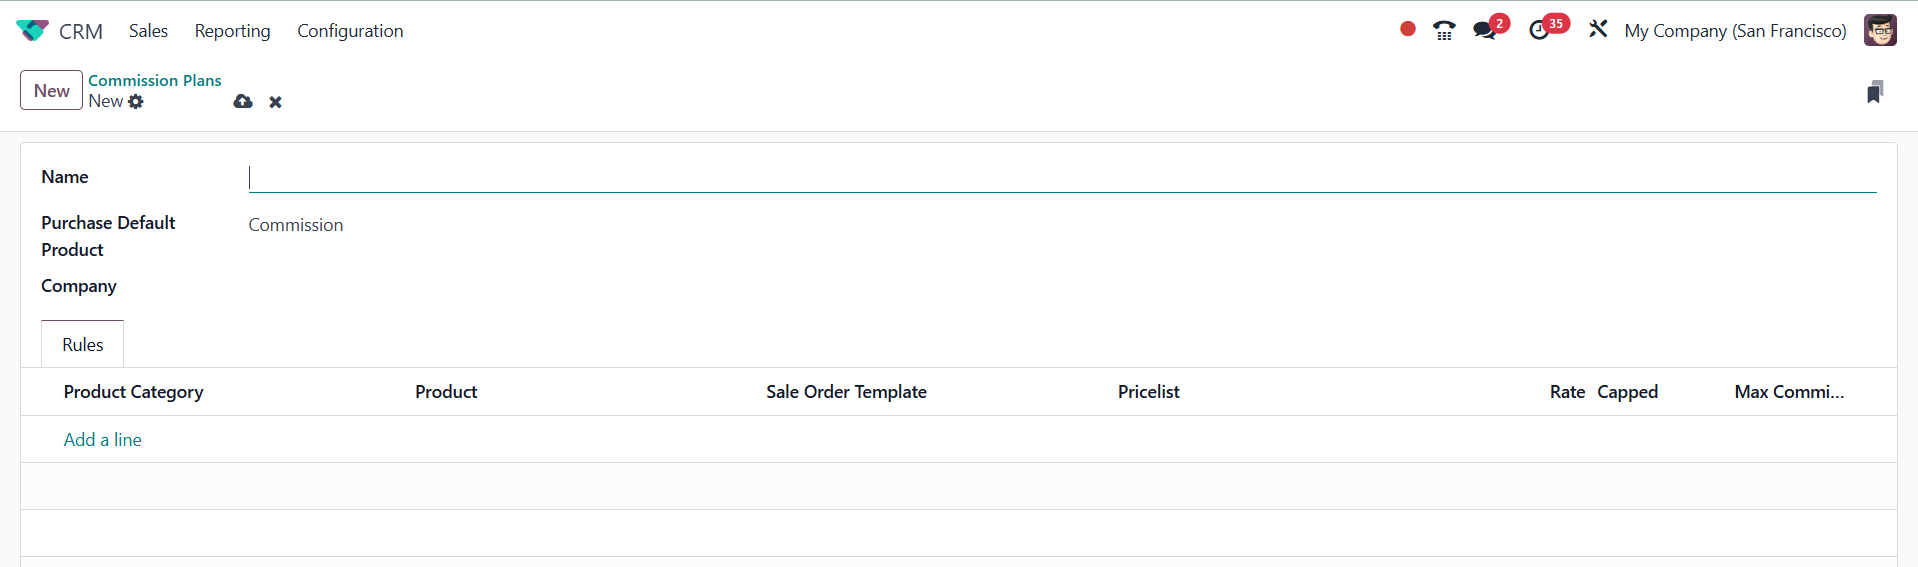The height and width of the screenshot is (567, 1918).
Task: Click the Add a line link
Action: point(103,440)
